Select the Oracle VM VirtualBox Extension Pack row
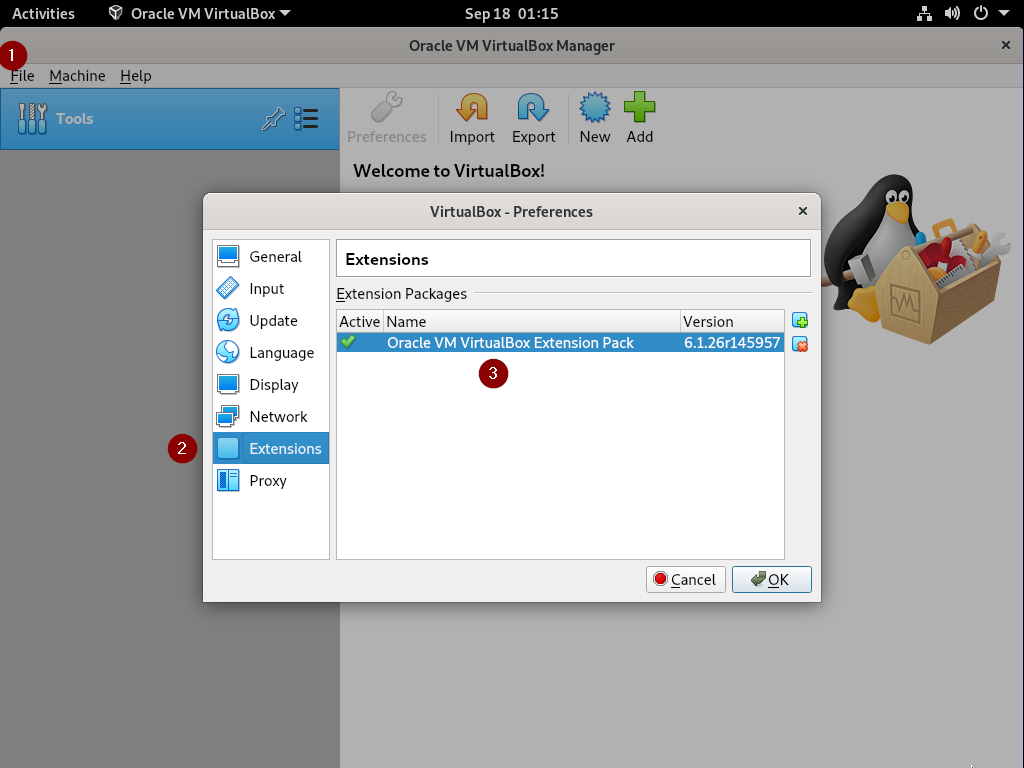 [560, 343]
